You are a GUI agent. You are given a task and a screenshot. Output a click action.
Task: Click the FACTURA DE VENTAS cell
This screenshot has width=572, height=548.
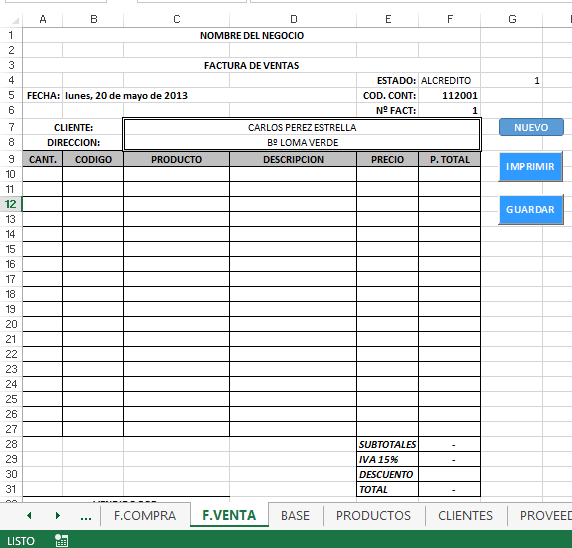[252, 65]
